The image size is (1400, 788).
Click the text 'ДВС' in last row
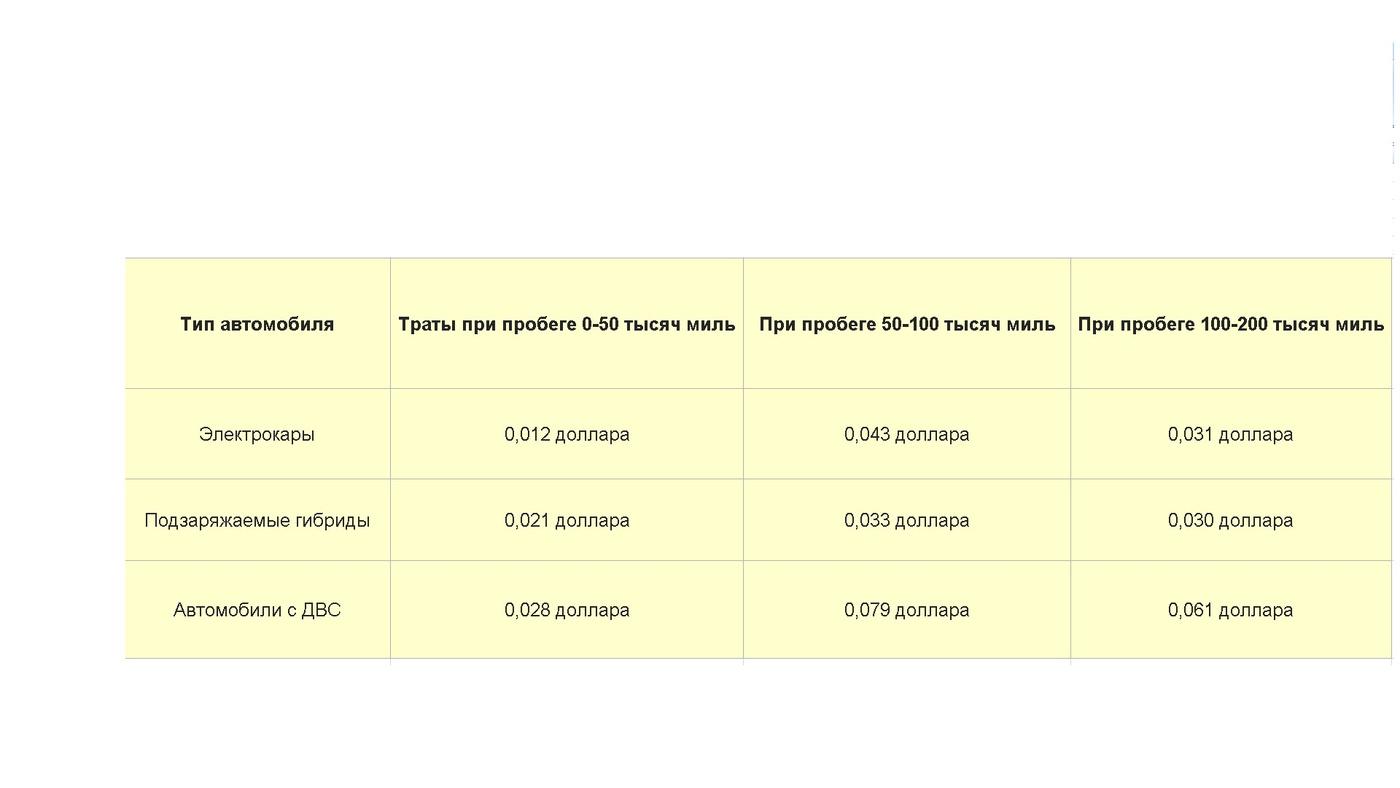click(320, 610)
